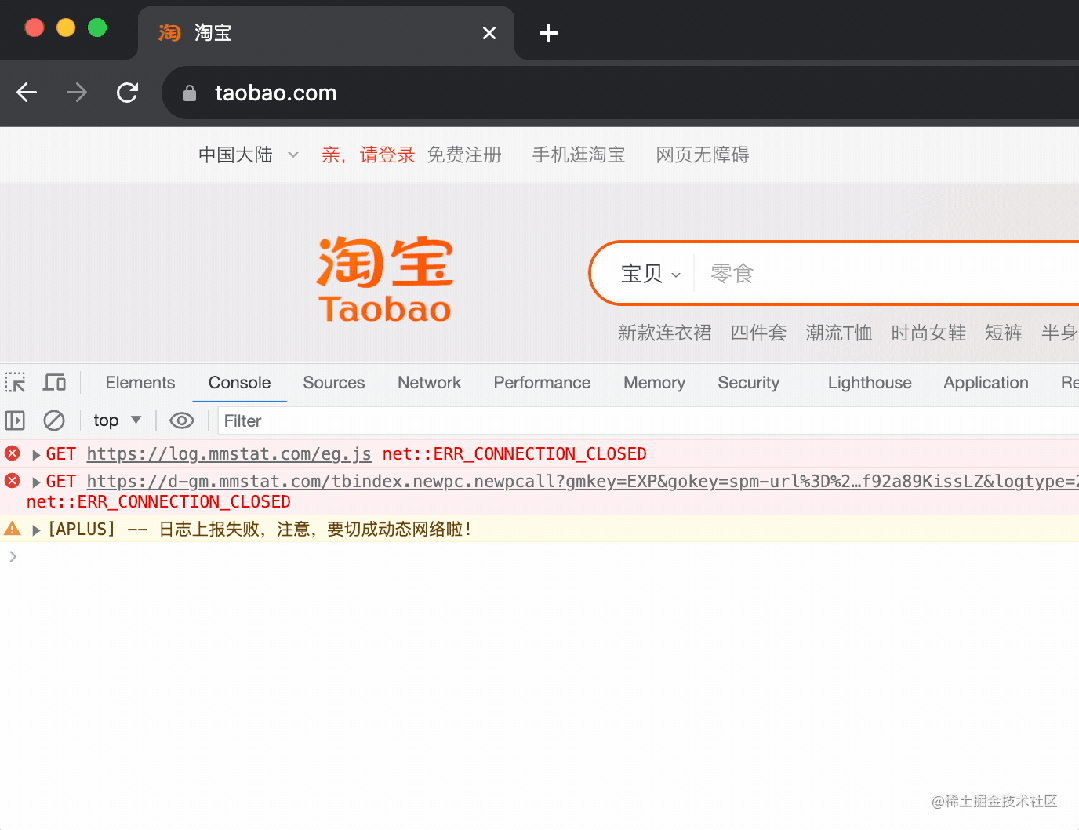This screenshot has height=830, width=1079.
Task: Expand the d-gm.mmstat.com GET error
Action: pyautogui.click(x=36, y=482)
